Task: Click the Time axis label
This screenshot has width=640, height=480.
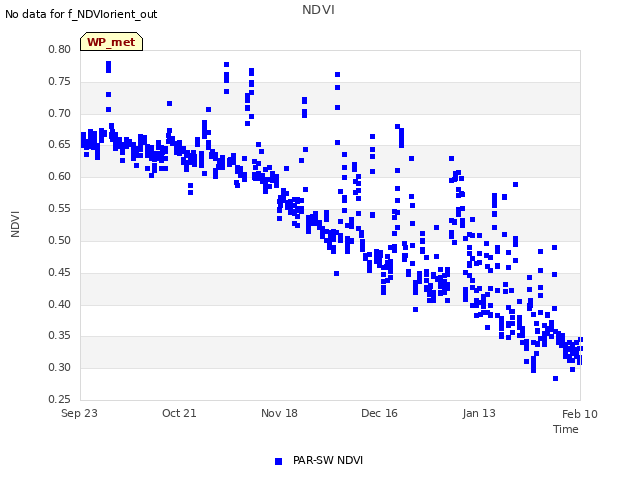Action: point(566,429)
